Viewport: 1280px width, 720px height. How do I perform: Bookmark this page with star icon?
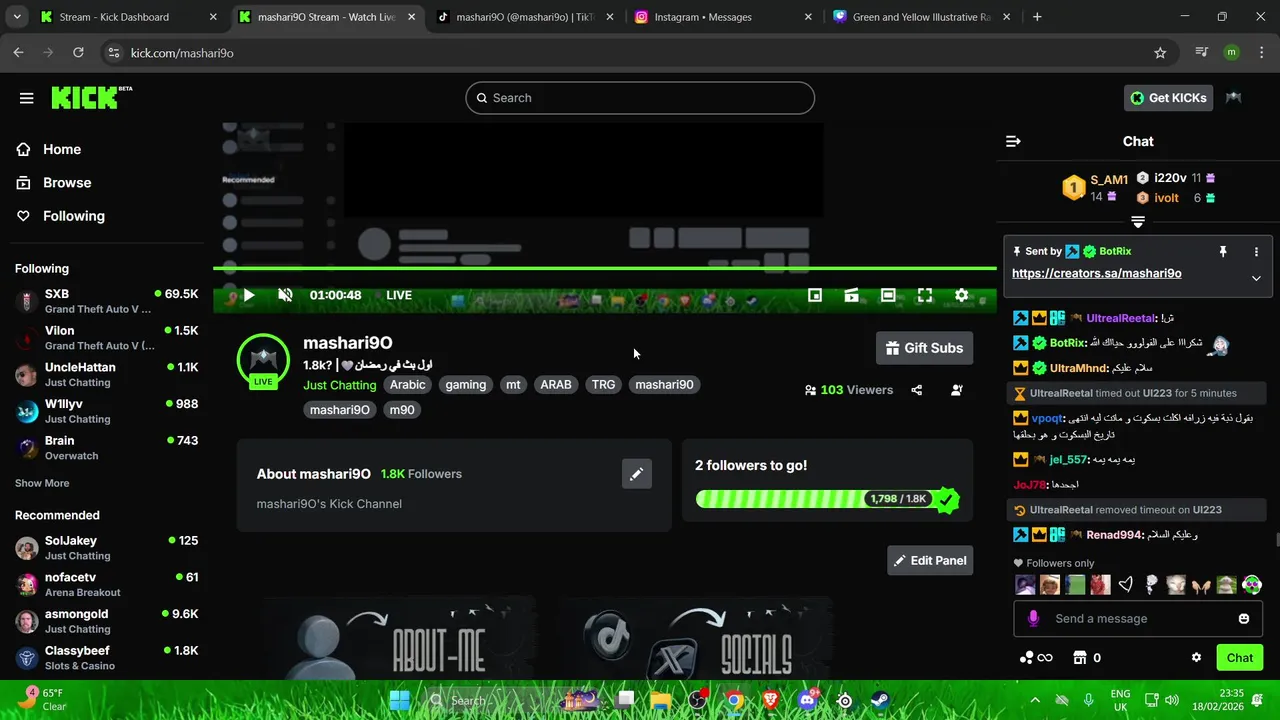tap(1160, 53)
